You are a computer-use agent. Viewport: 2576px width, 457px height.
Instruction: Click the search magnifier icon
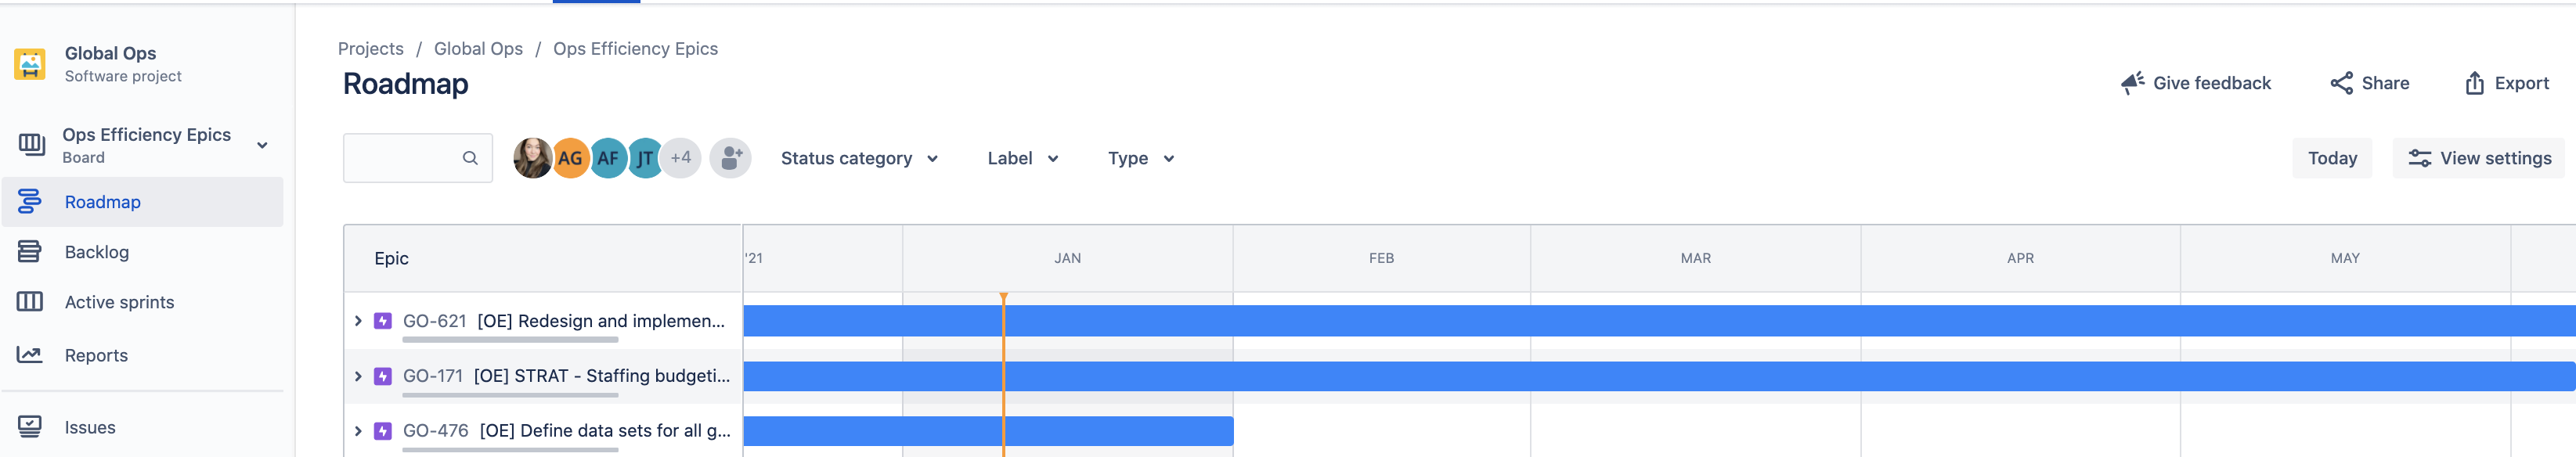click(469, 158)
